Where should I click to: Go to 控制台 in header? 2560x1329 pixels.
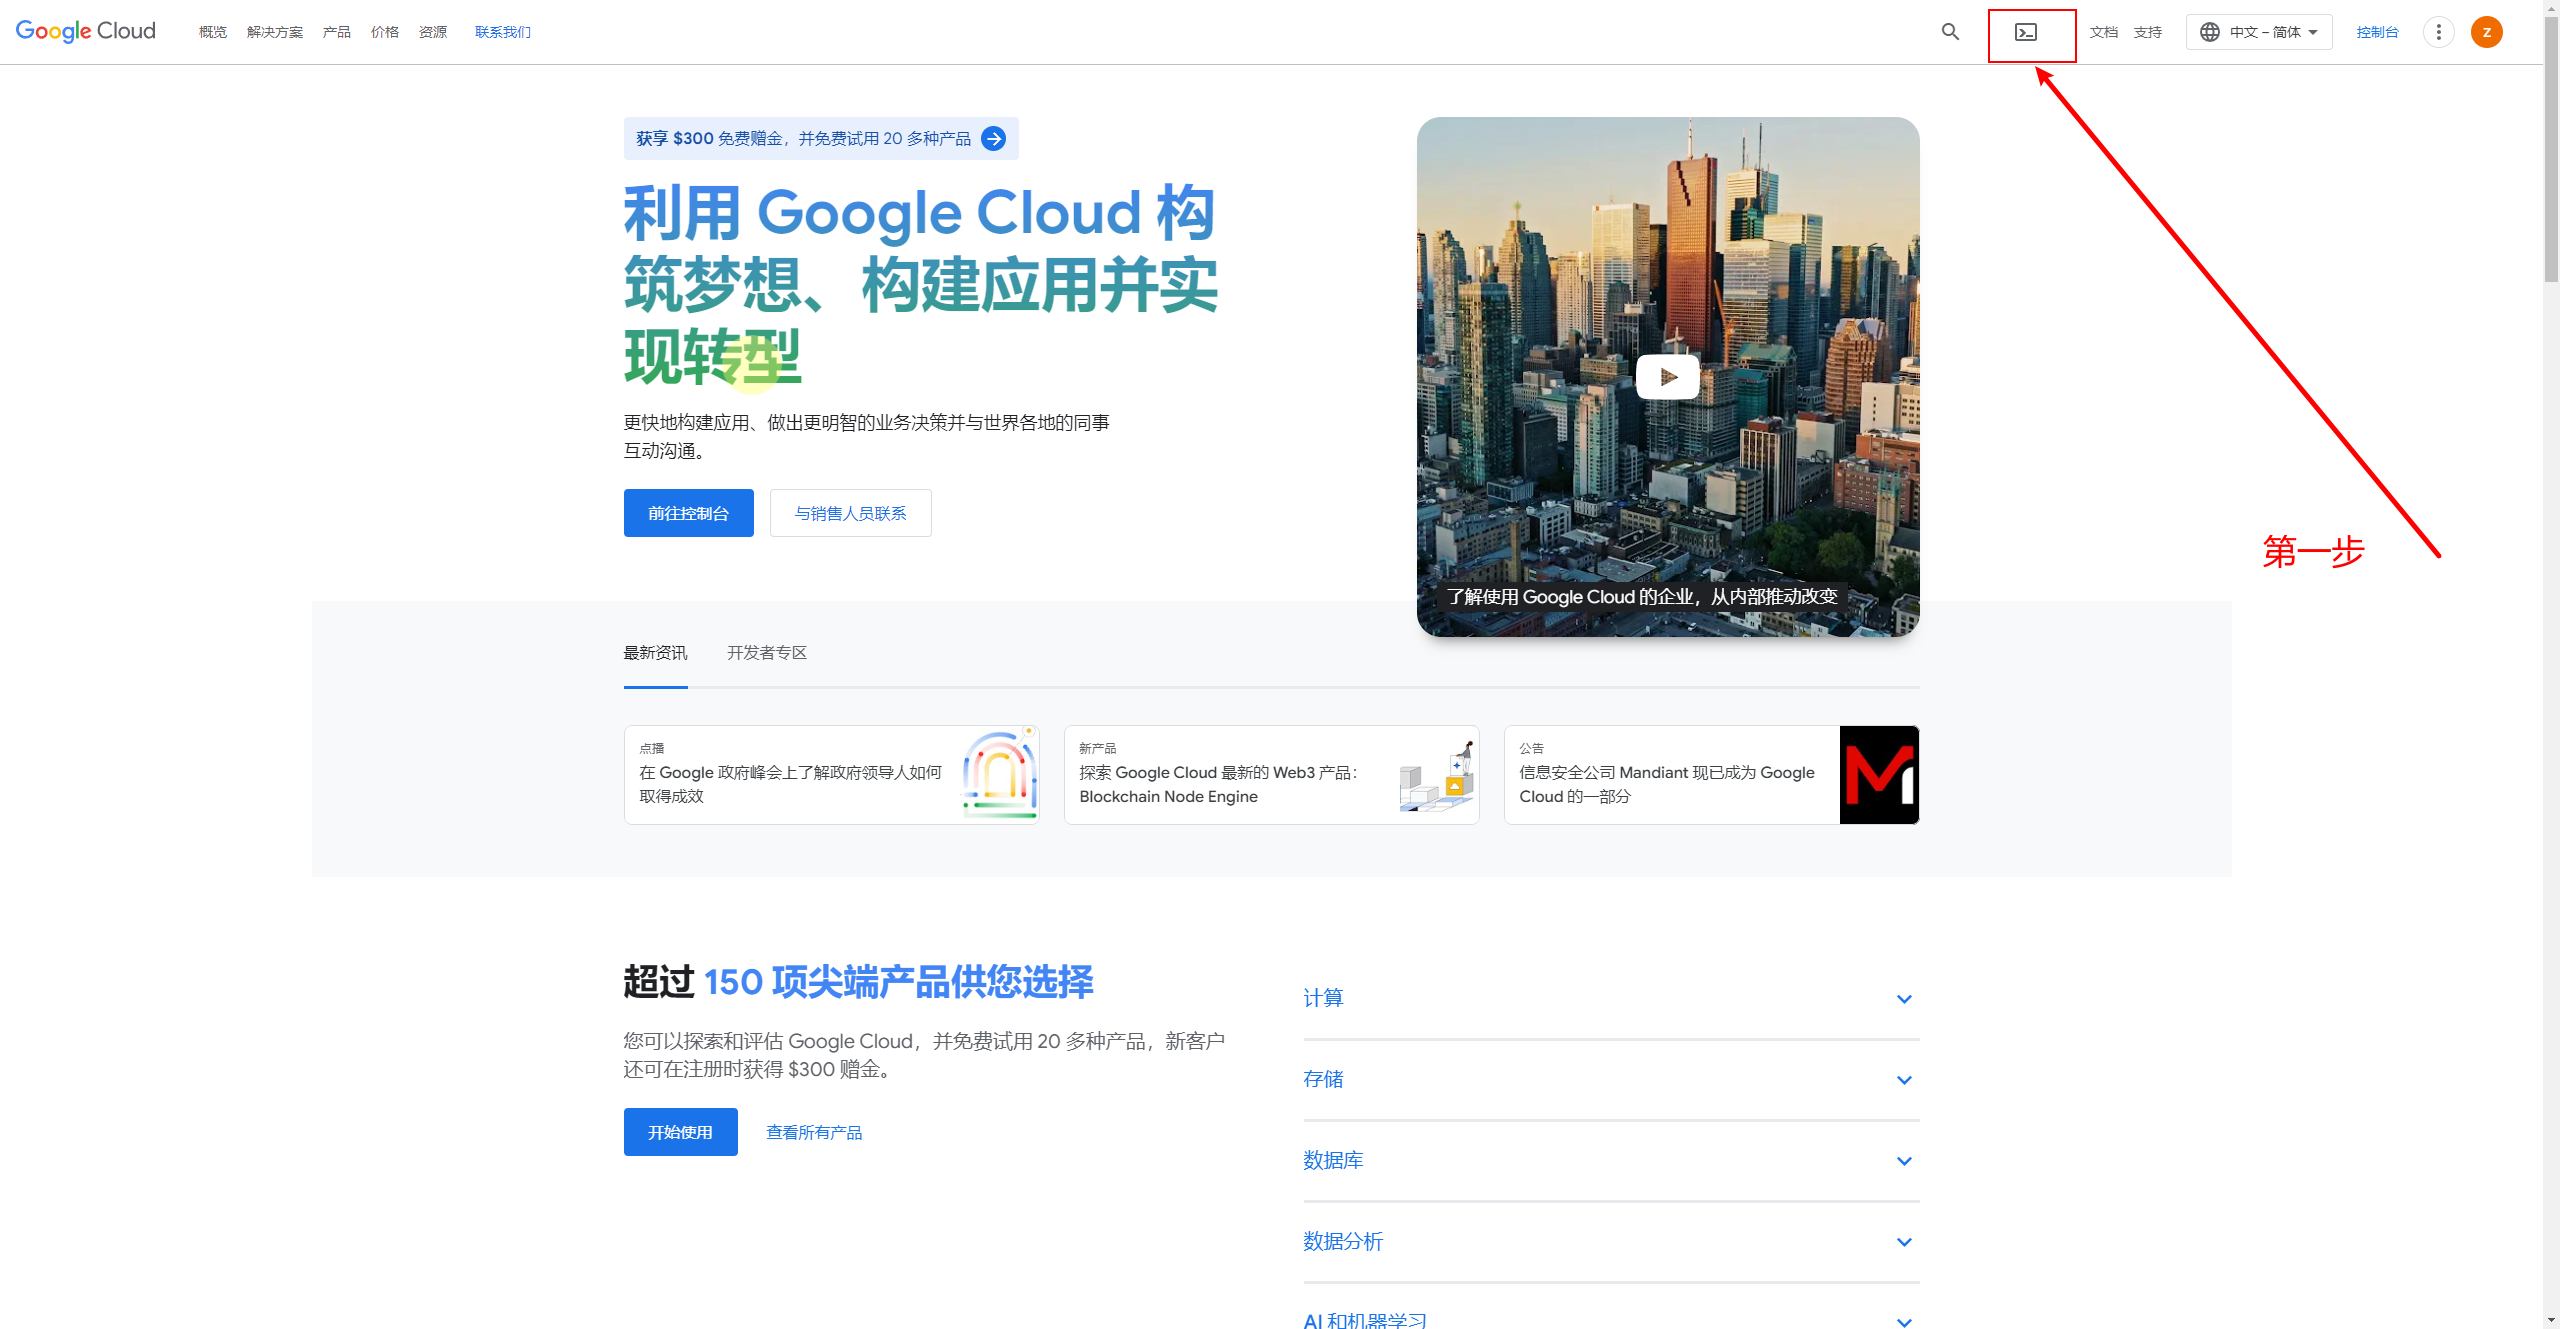tap(2378, 32)
